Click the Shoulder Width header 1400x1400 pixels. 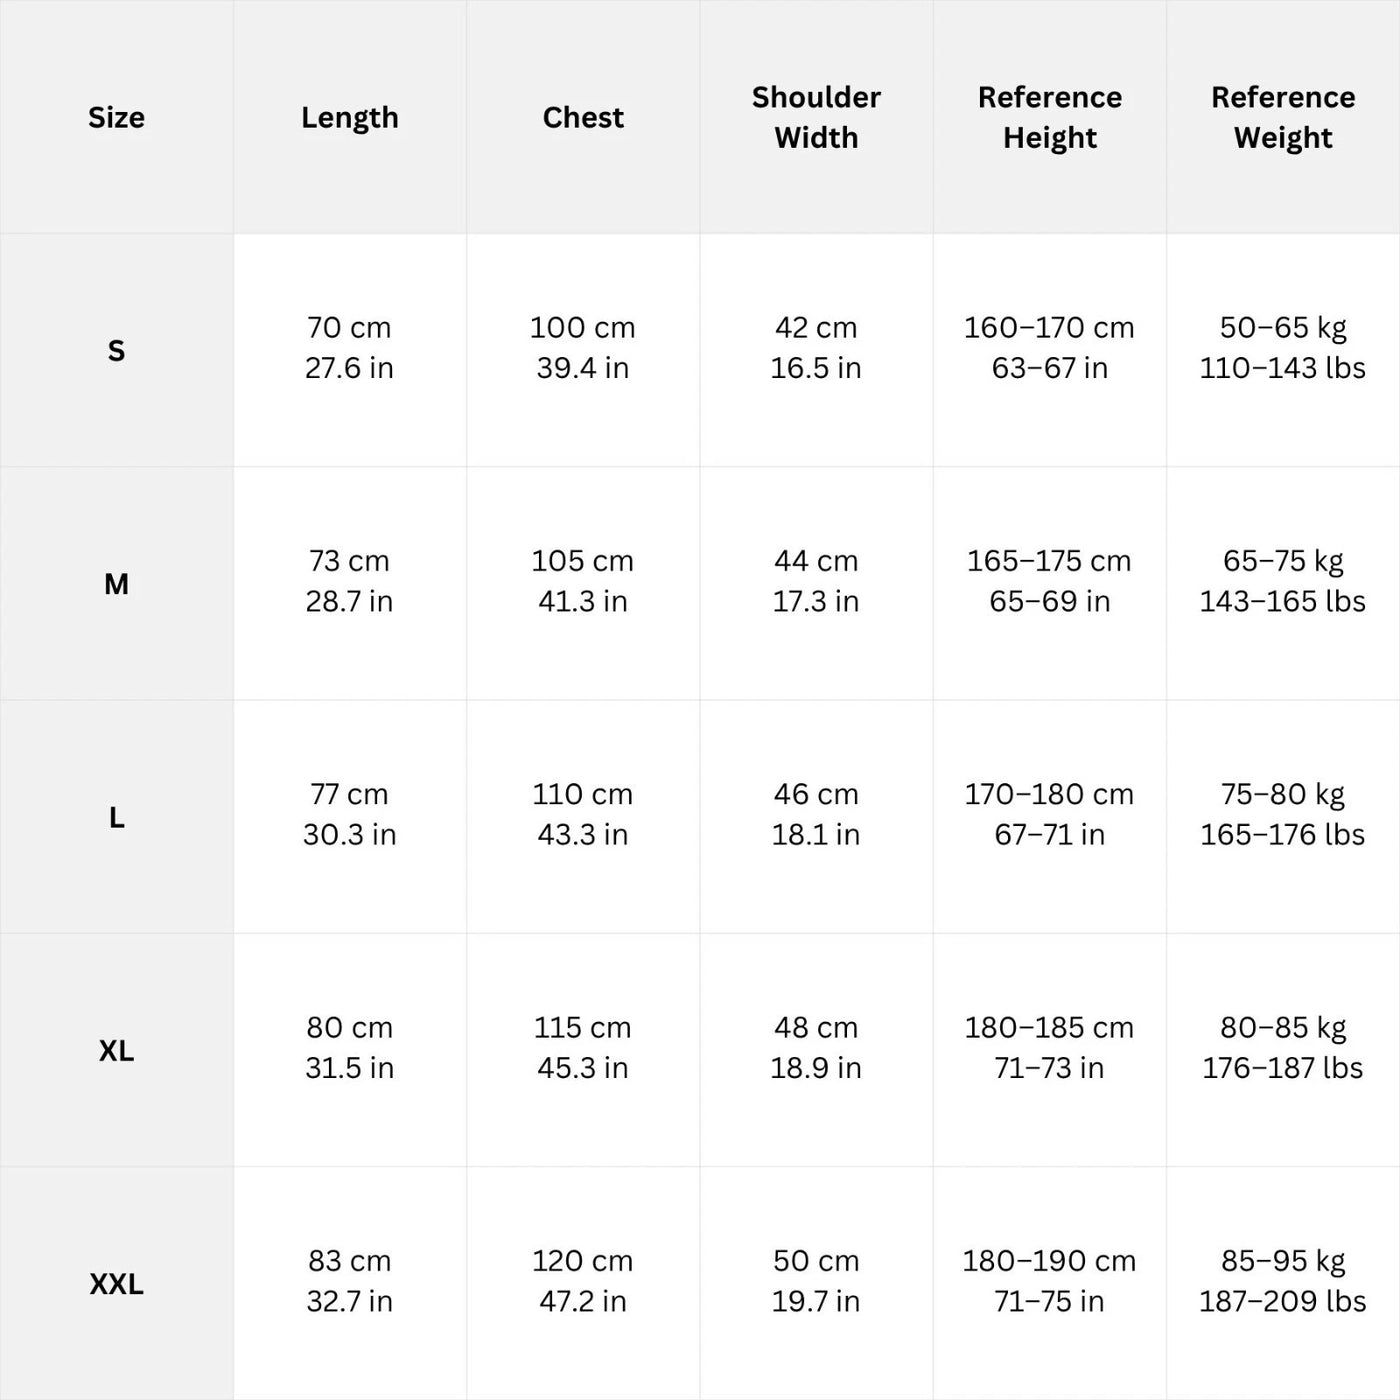[x=816, y=118]
